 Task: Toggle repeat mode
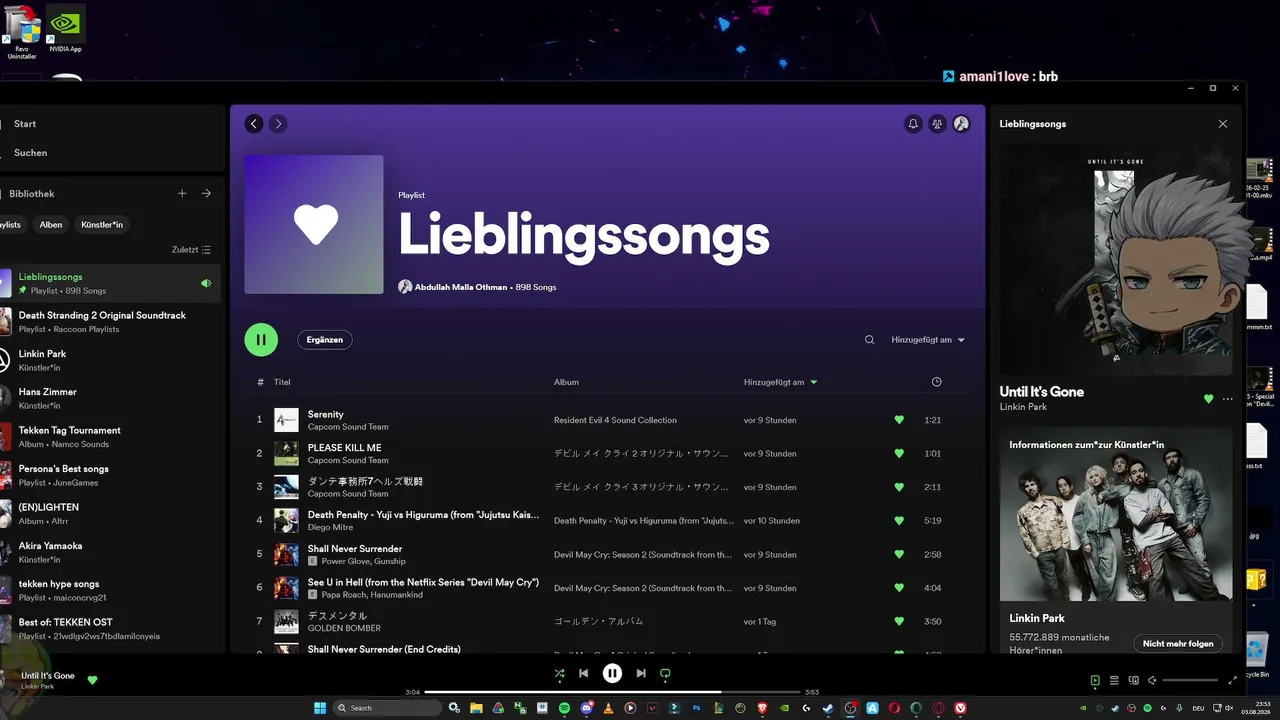tap(665, 674)
